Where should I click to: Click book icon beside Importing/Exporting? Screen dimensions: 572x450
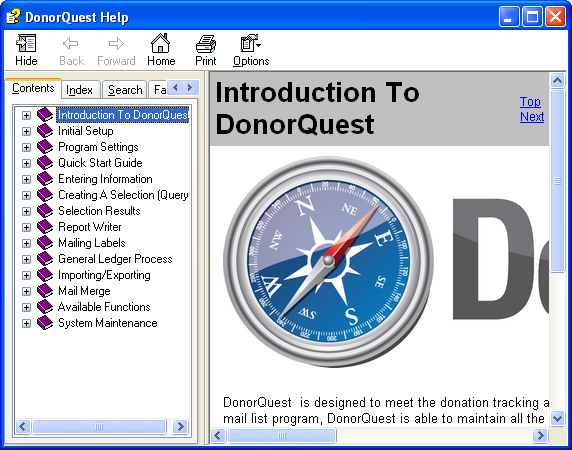(x=45, y=275)
